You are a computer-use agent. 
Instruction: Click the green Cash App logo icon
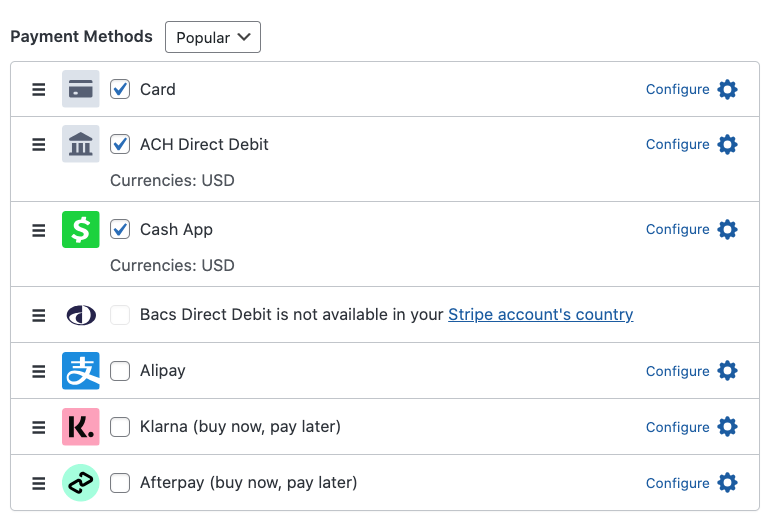81,229
